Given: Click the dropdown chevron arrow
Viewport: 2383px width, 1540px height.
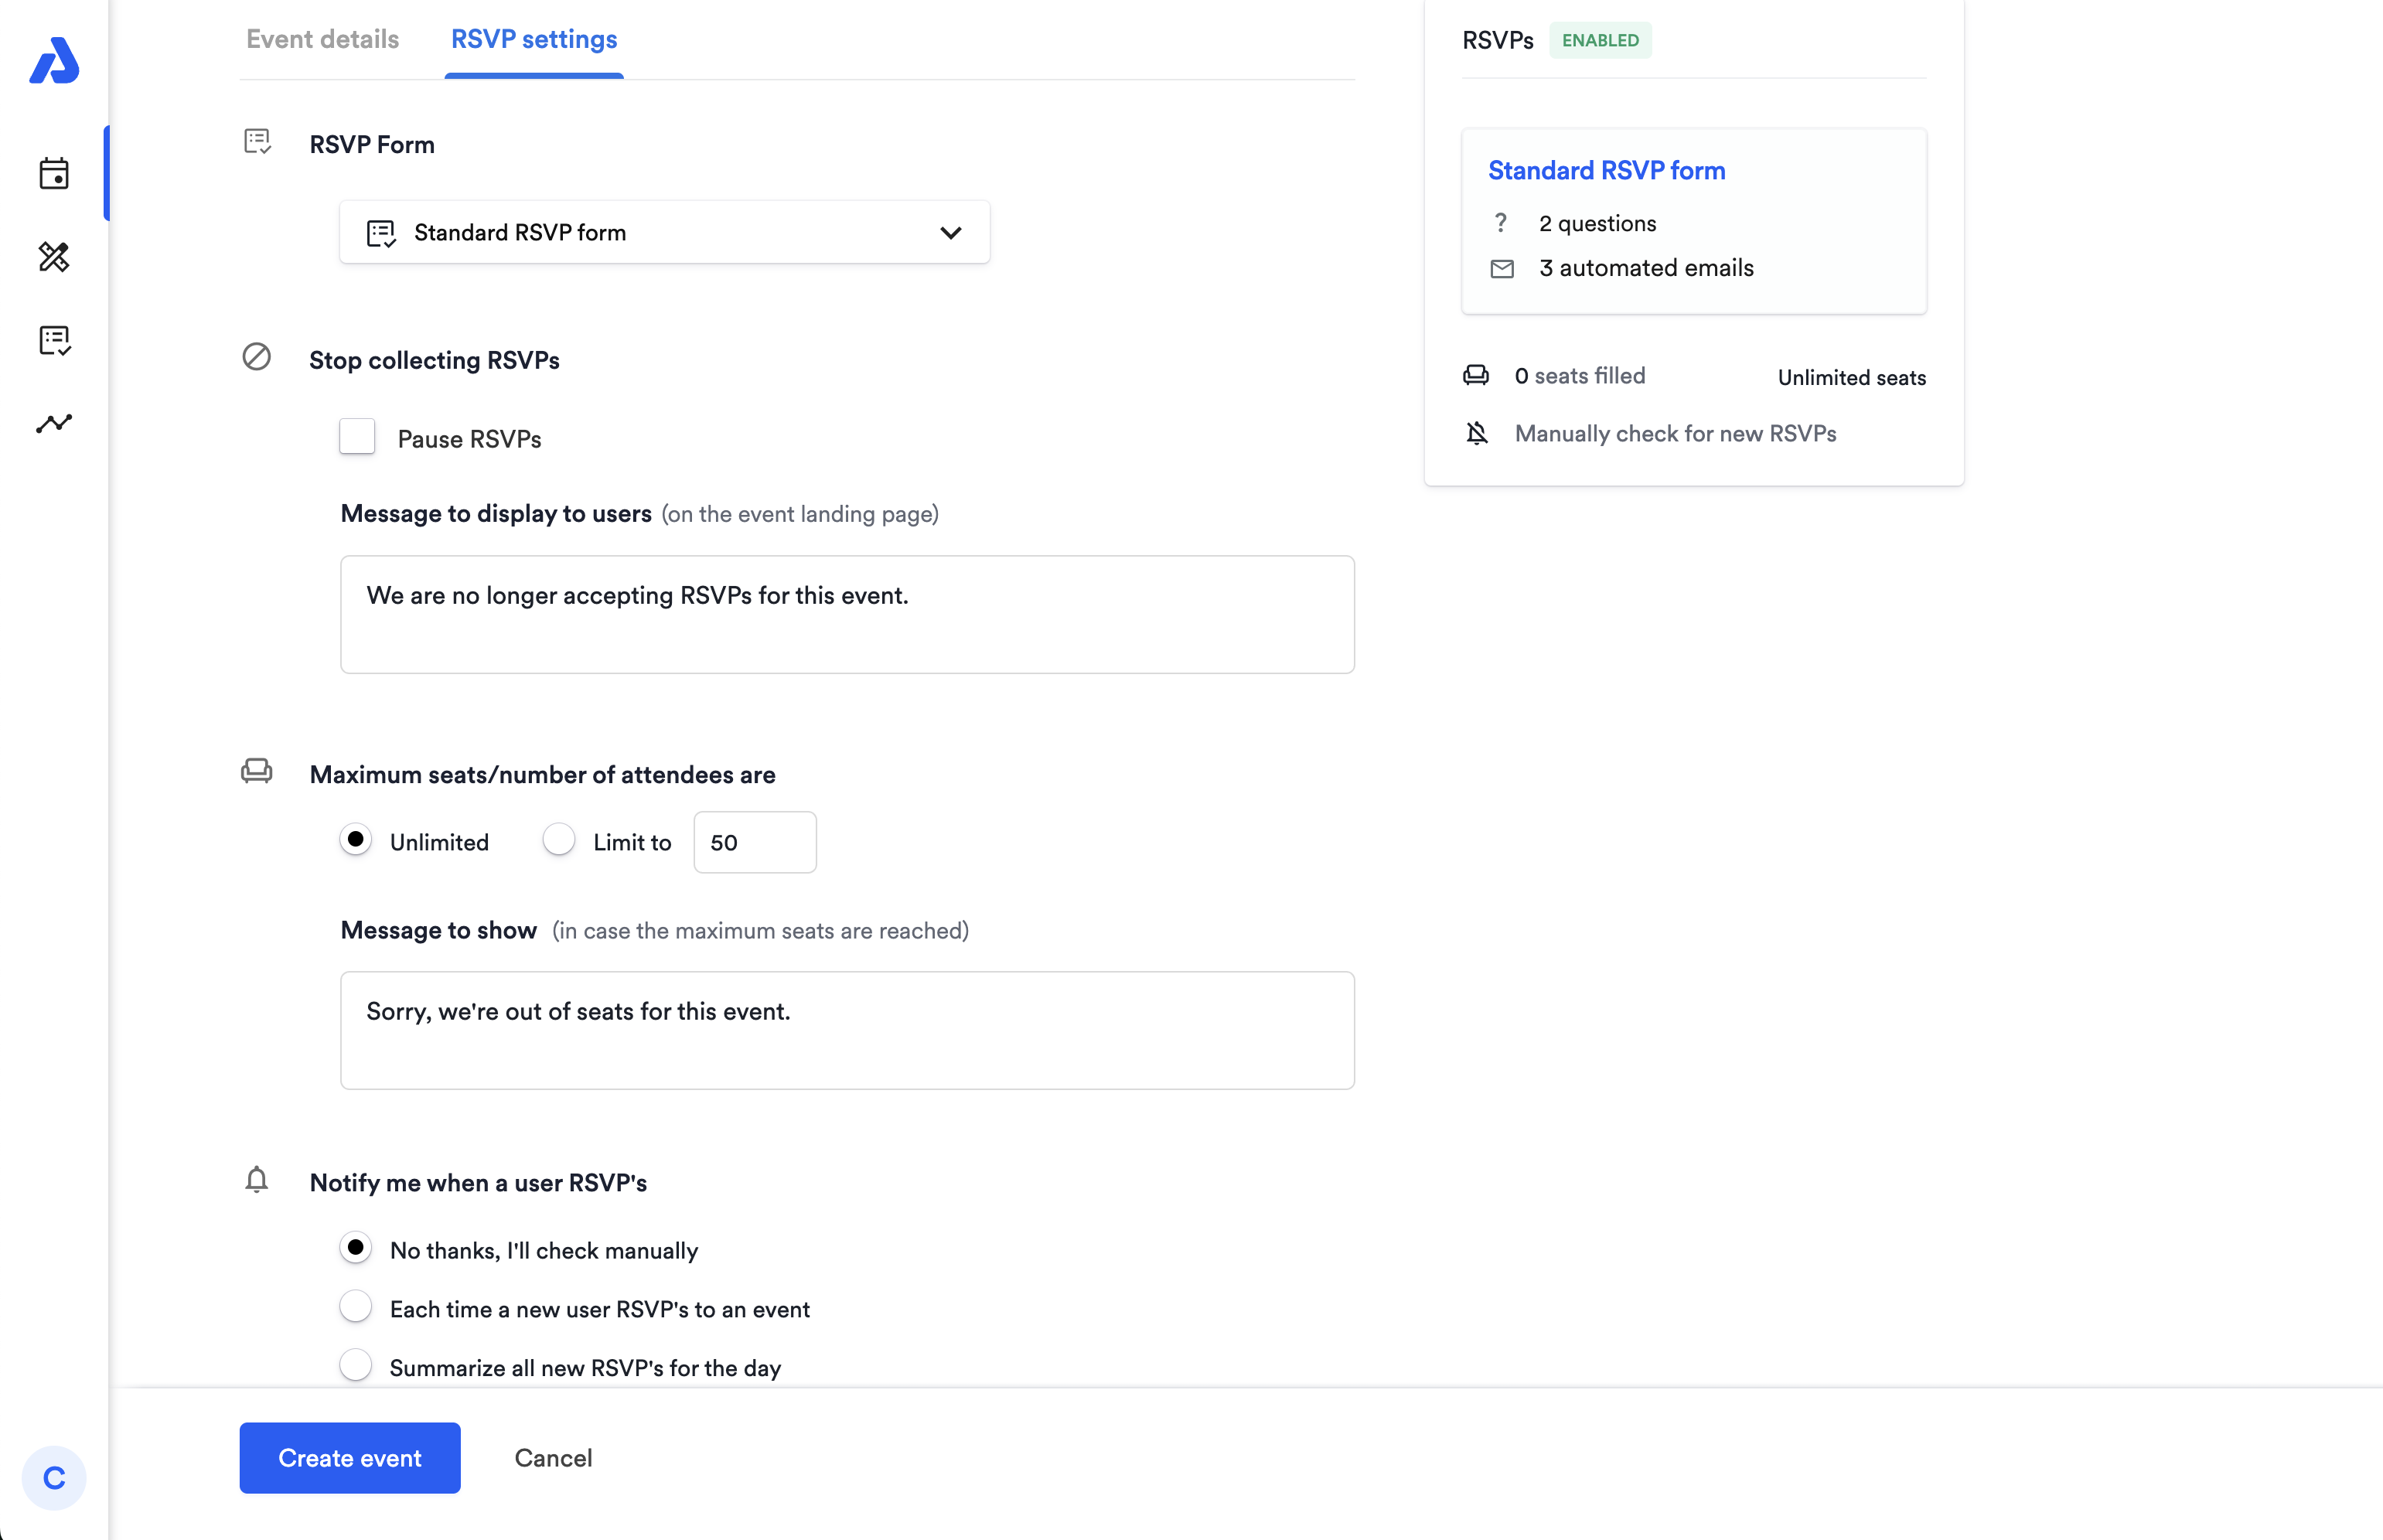Looking at the screenshot, I should click(950, 233).
